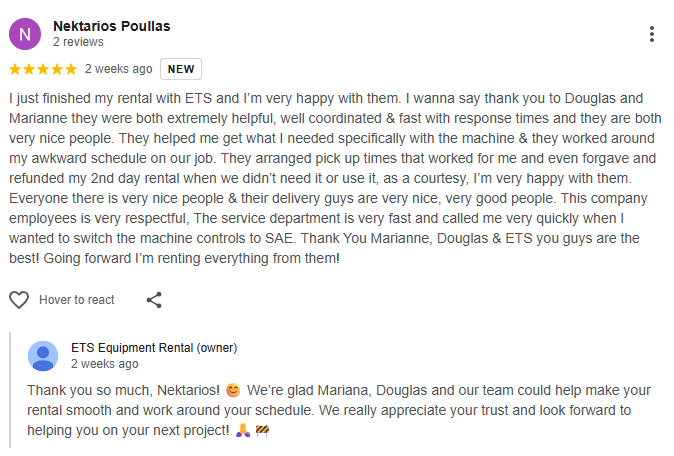Viewport: 674px width, 456px height.
Task: Click the first yellow rating star
Action: [15, 69]
